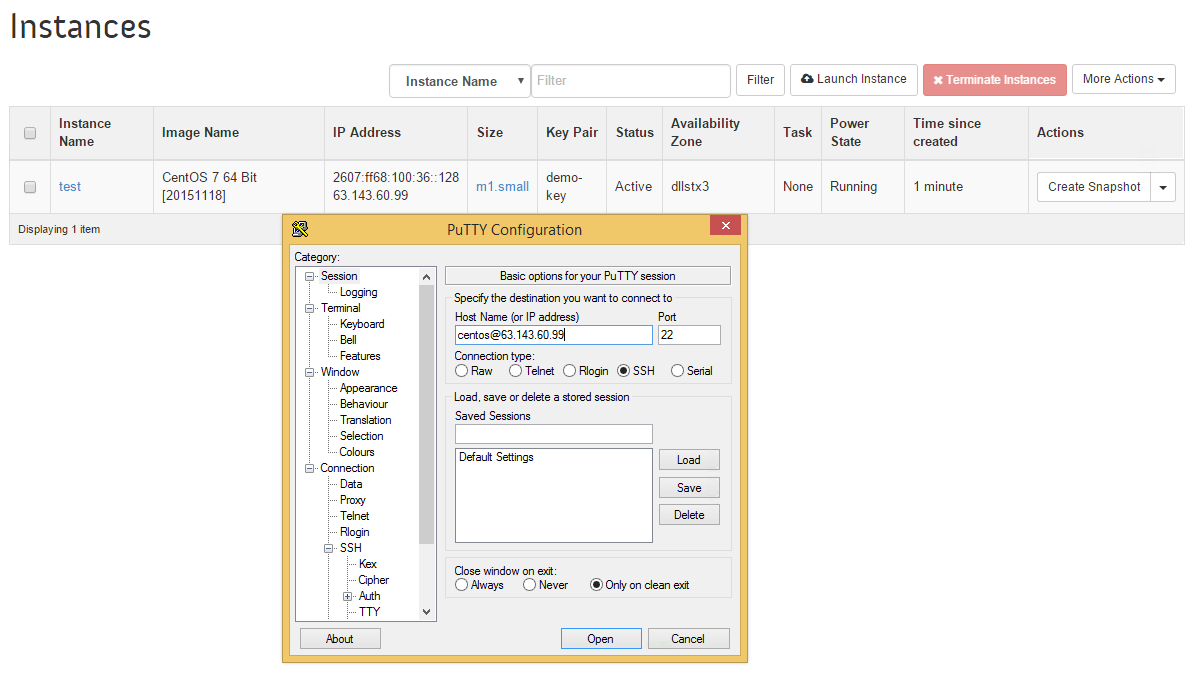Select Keyboard category in tree
1196x689 pixels.
click(362, 324)
